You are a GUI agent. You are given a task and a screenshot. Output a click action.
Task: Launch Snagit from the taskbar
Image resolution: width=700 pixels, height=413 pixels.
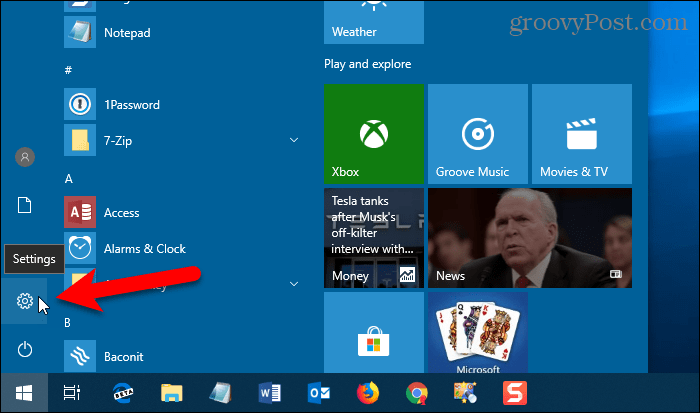(x=515, y=393)
